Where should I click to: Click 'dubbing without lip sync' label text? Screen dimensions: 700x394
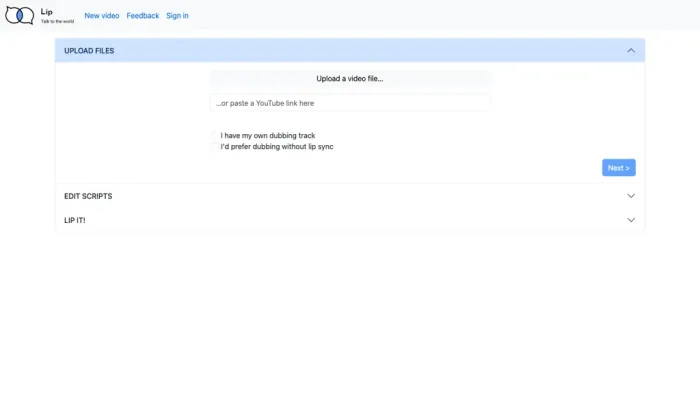tap(293, 146)
